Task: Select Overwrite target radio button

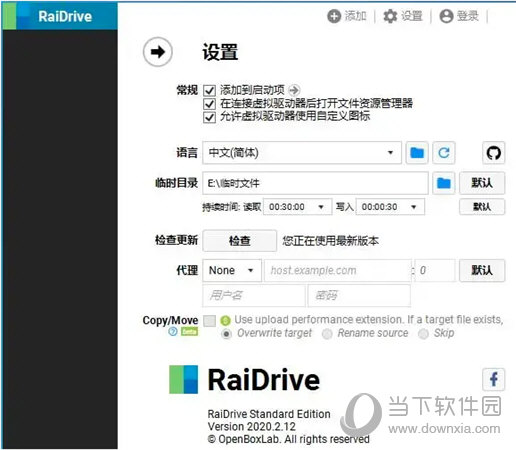Action: tap(226, 334)
